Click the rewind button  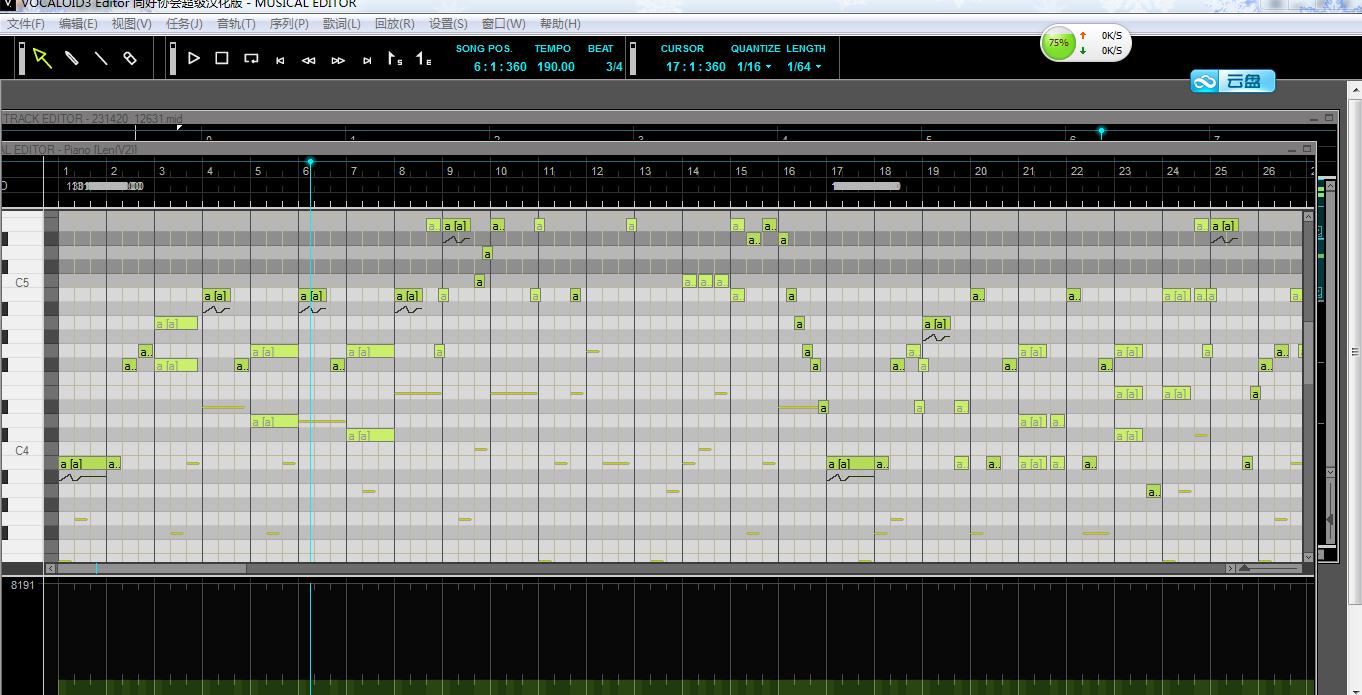click(x=309, y=60)
